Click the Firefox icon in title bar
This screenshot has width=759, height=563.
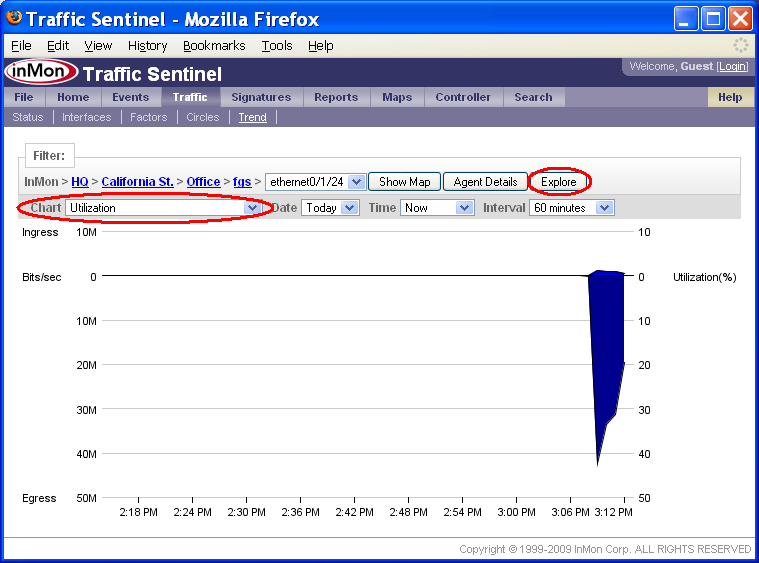14,17
